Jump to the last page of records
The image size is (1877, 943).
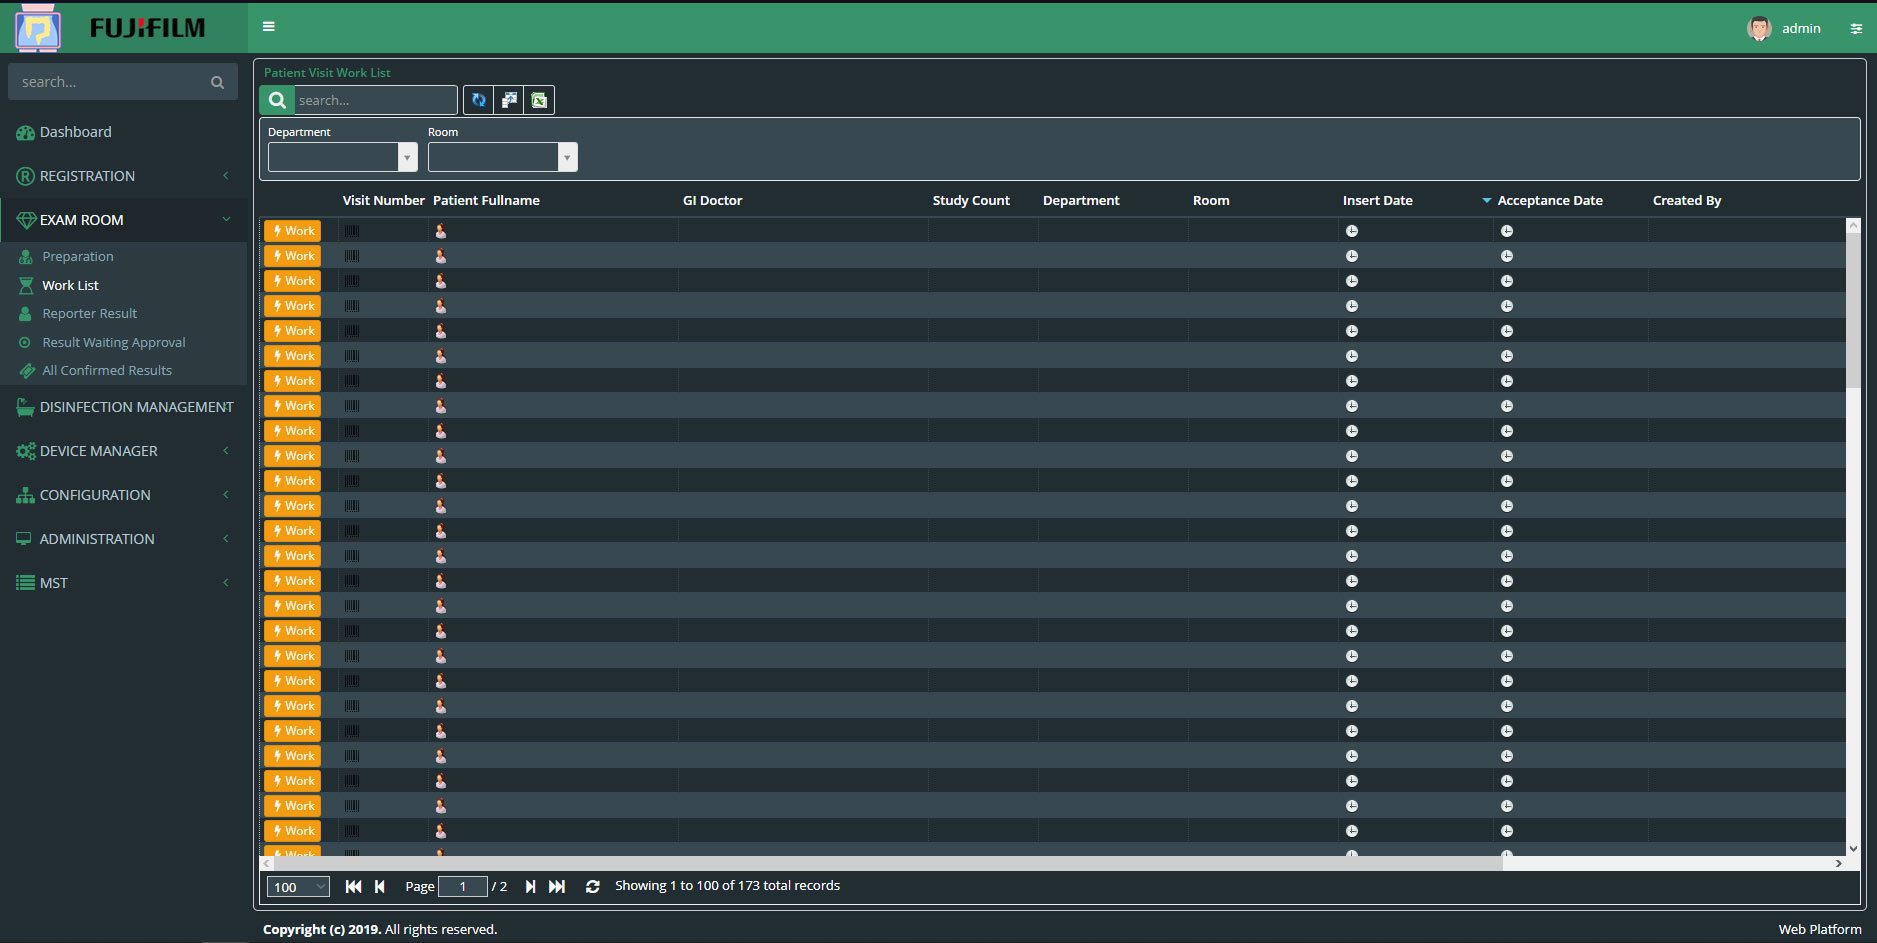(x=557, y=886)
